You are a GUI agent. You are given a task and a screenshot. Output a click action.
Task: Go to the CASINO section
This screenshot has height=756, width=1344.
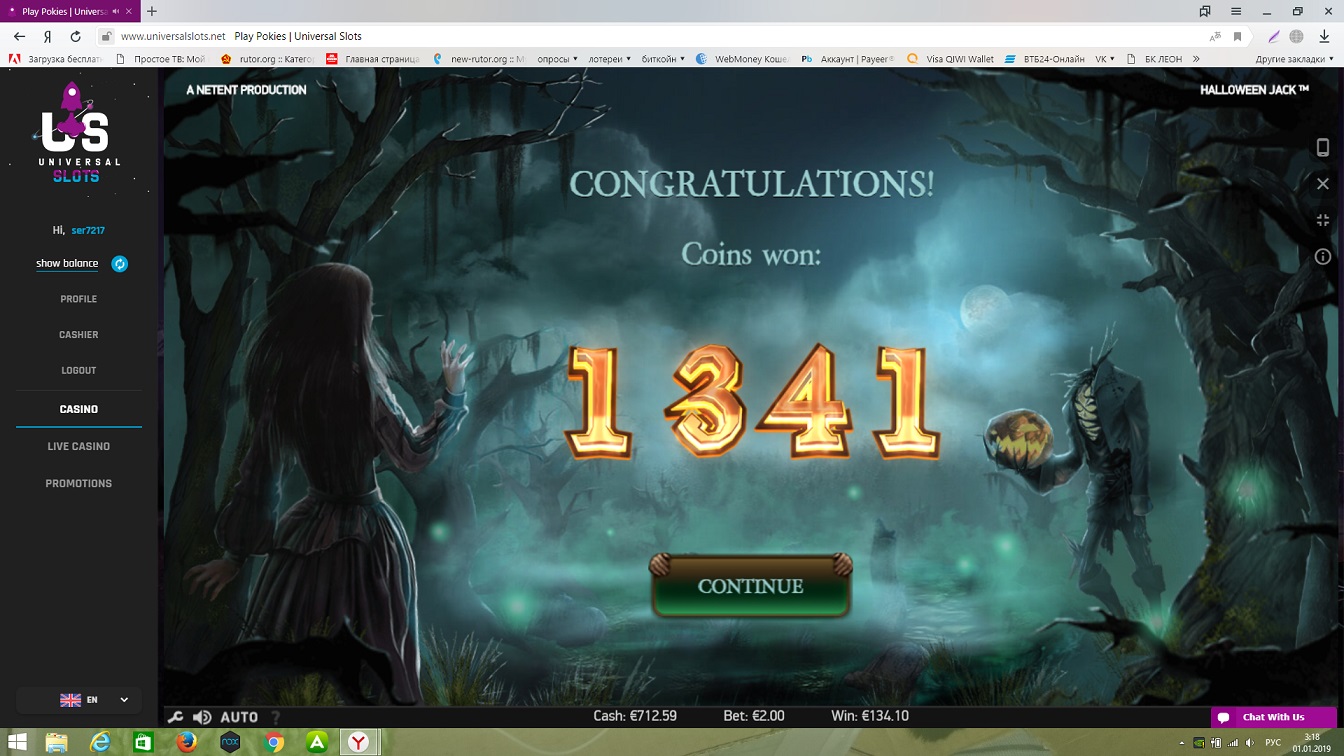click(79, 409)
